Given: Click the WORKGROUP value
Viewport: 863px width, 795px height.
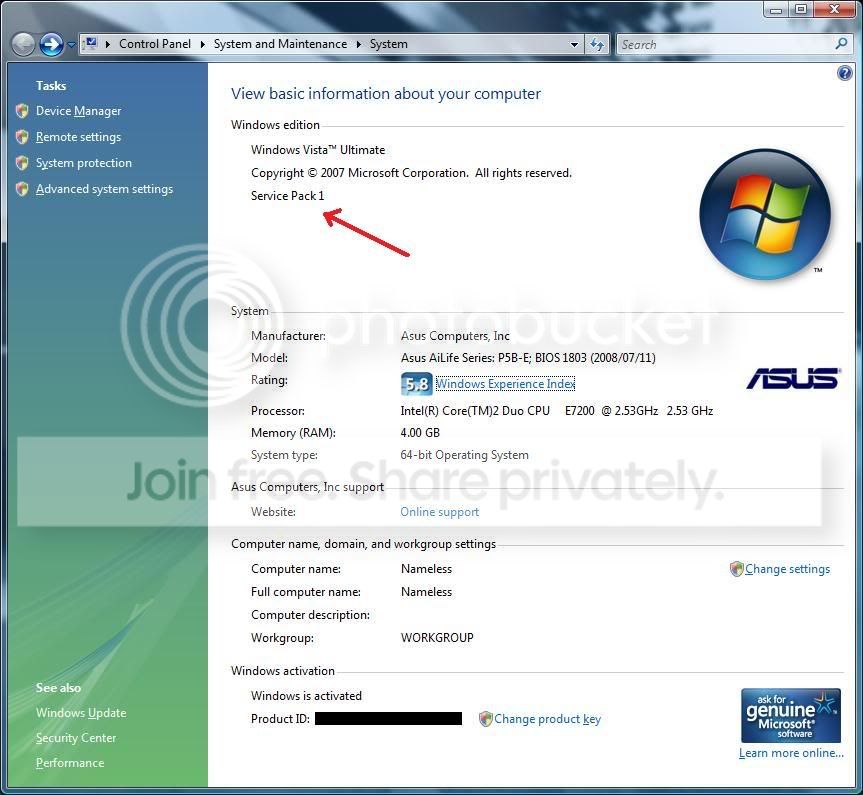Looking at the screenshot, I should pos(437,638).
